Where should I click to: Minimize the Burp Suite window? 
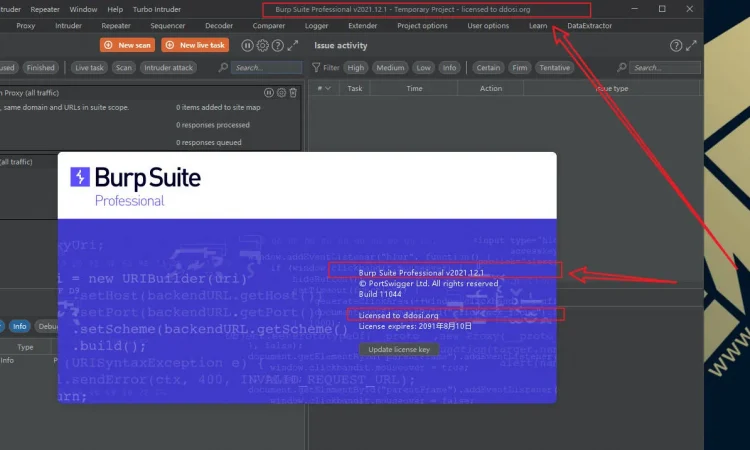click(634, 9)
